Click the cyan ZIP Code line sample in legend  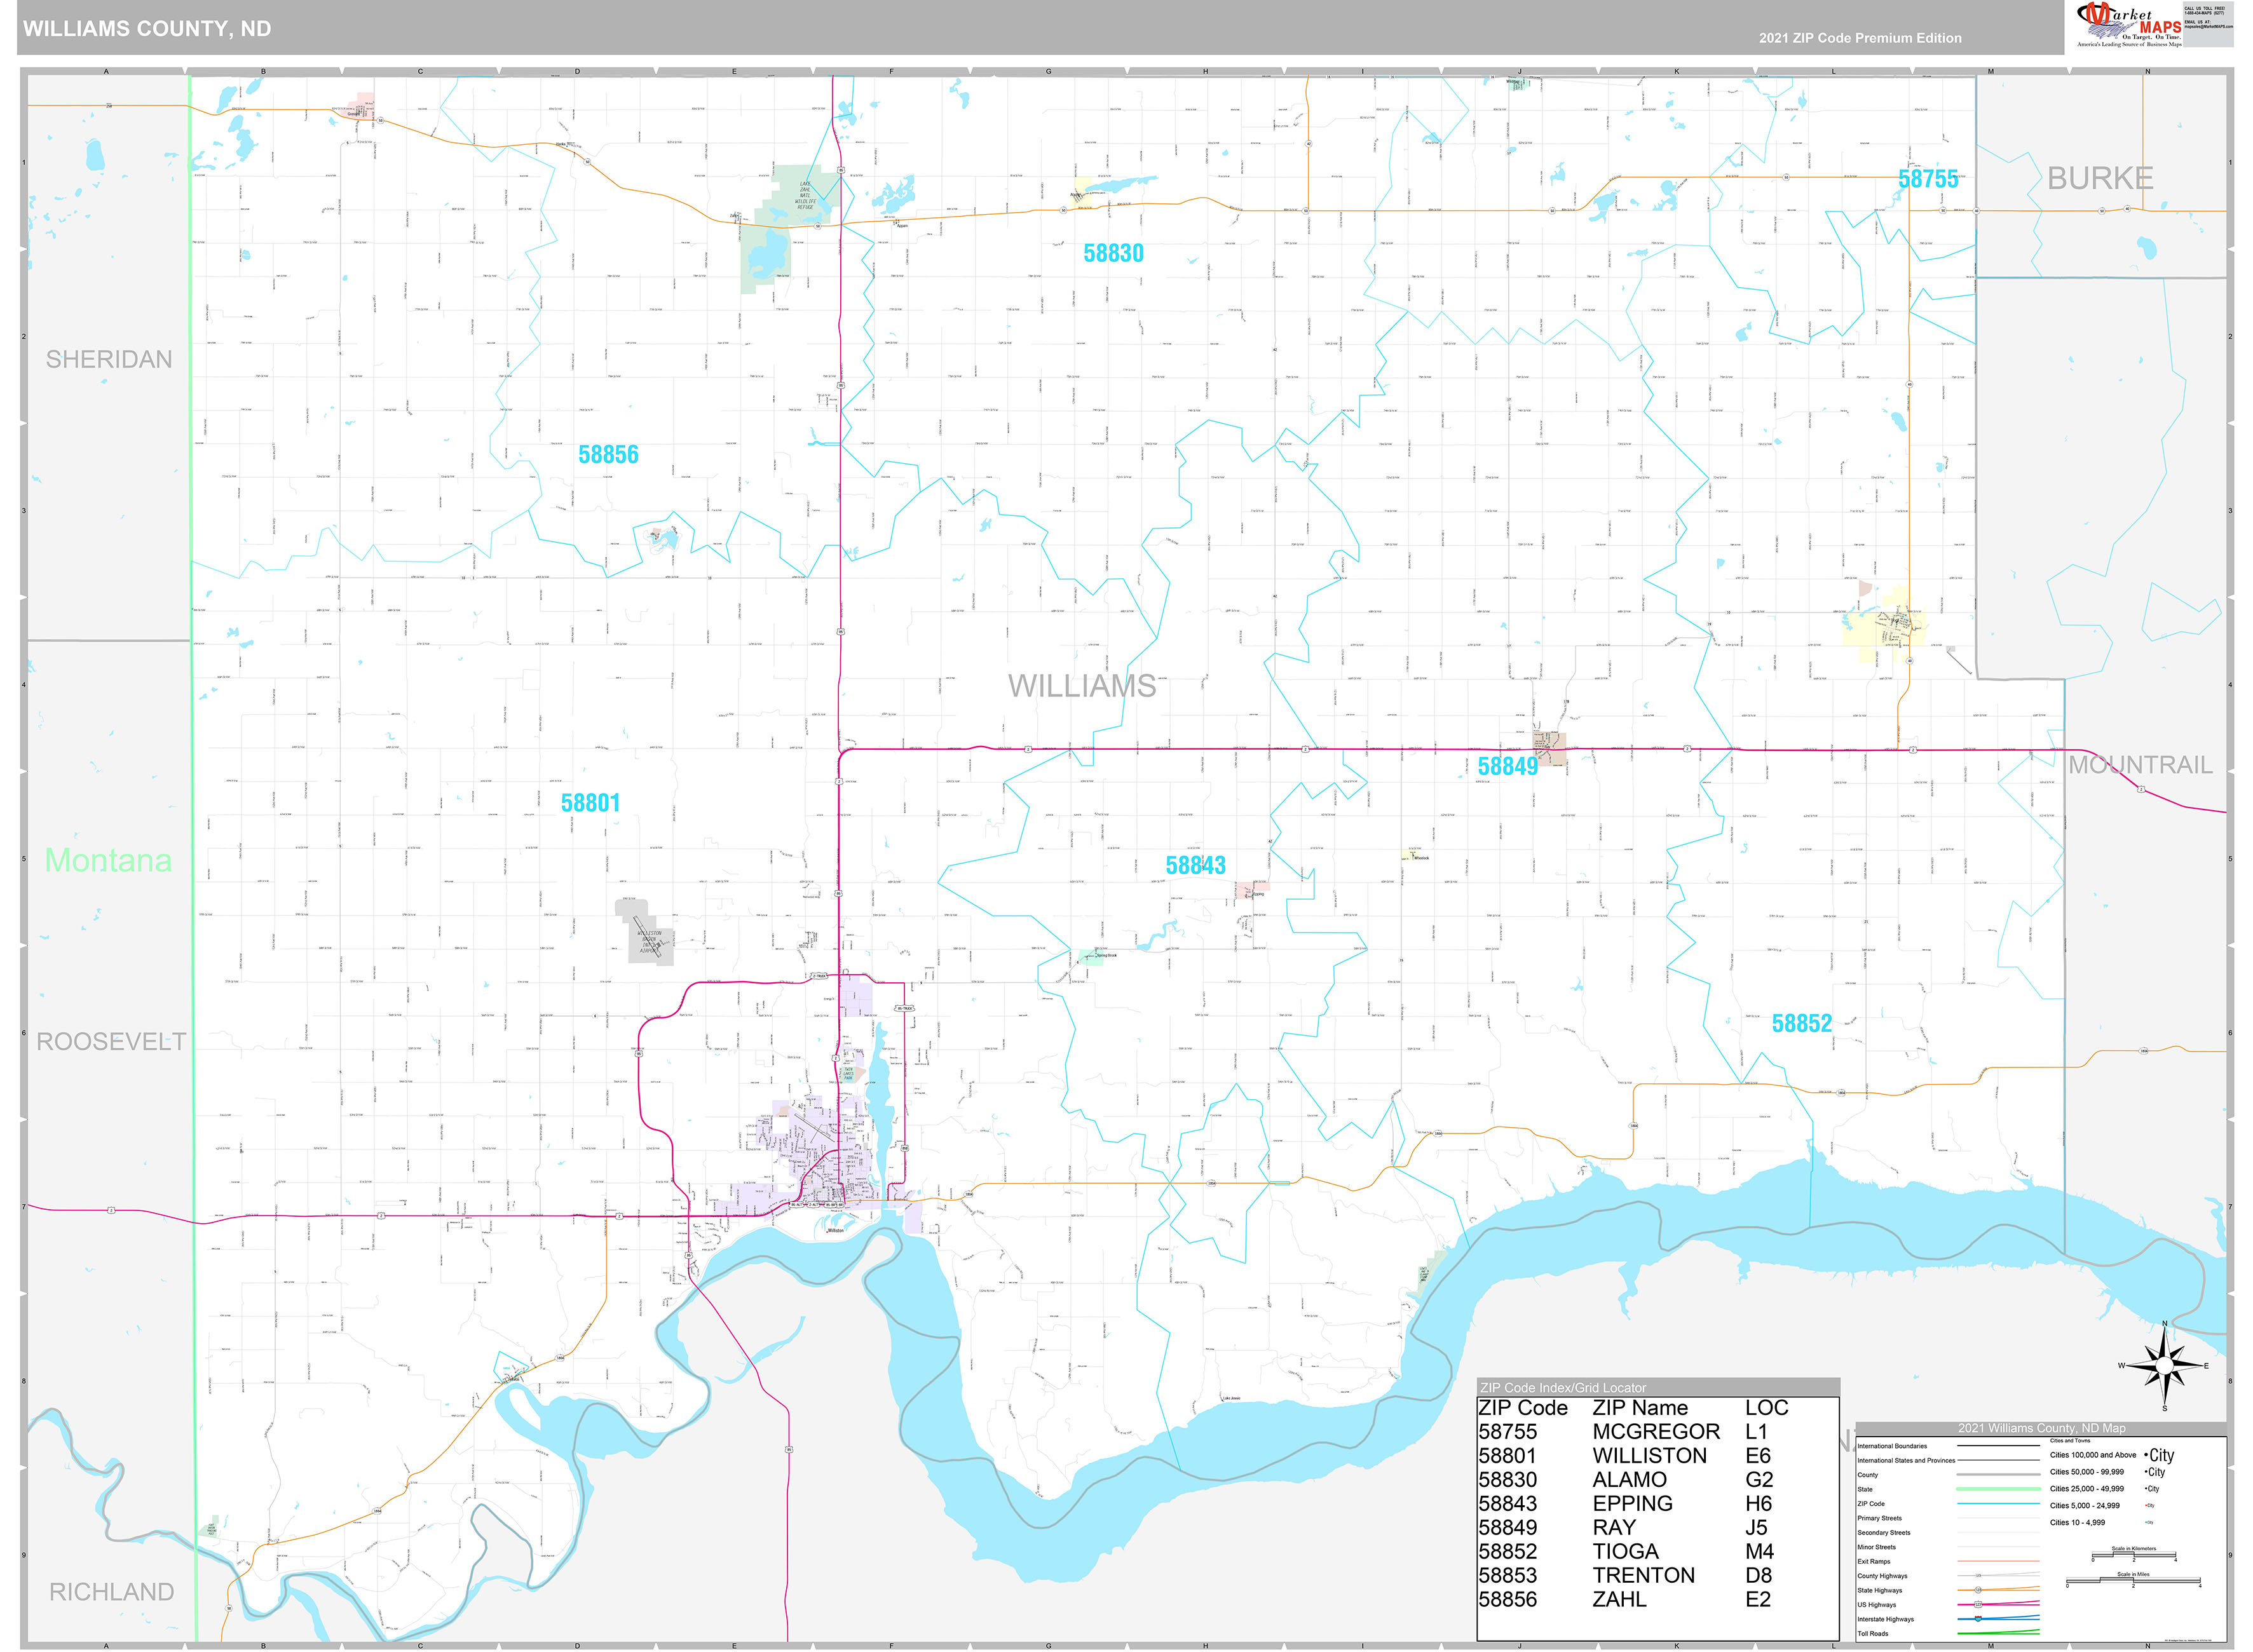click(x=1998, y=1503)
